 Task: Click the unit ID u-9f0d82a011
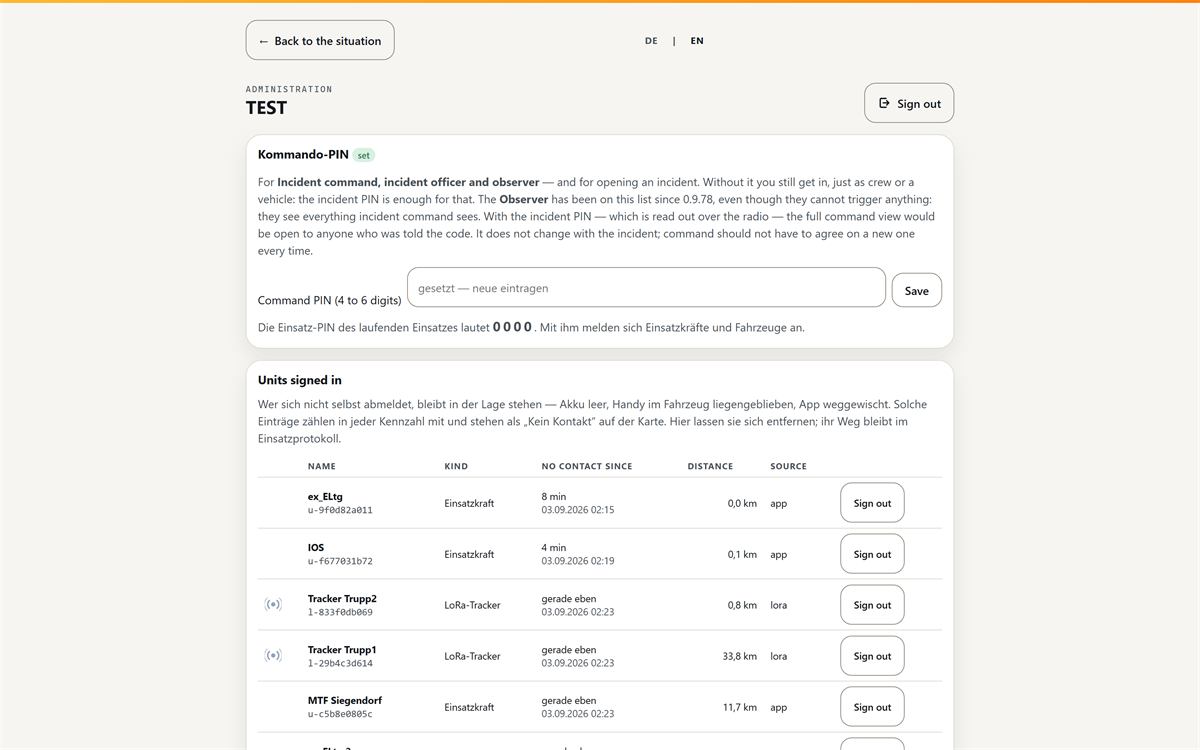[x=340, y=510]
